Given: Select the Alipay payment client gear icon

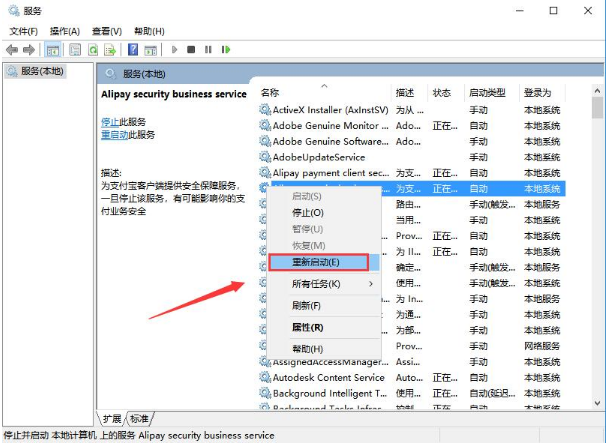Looking at the screenshot, I should [265, 173].
